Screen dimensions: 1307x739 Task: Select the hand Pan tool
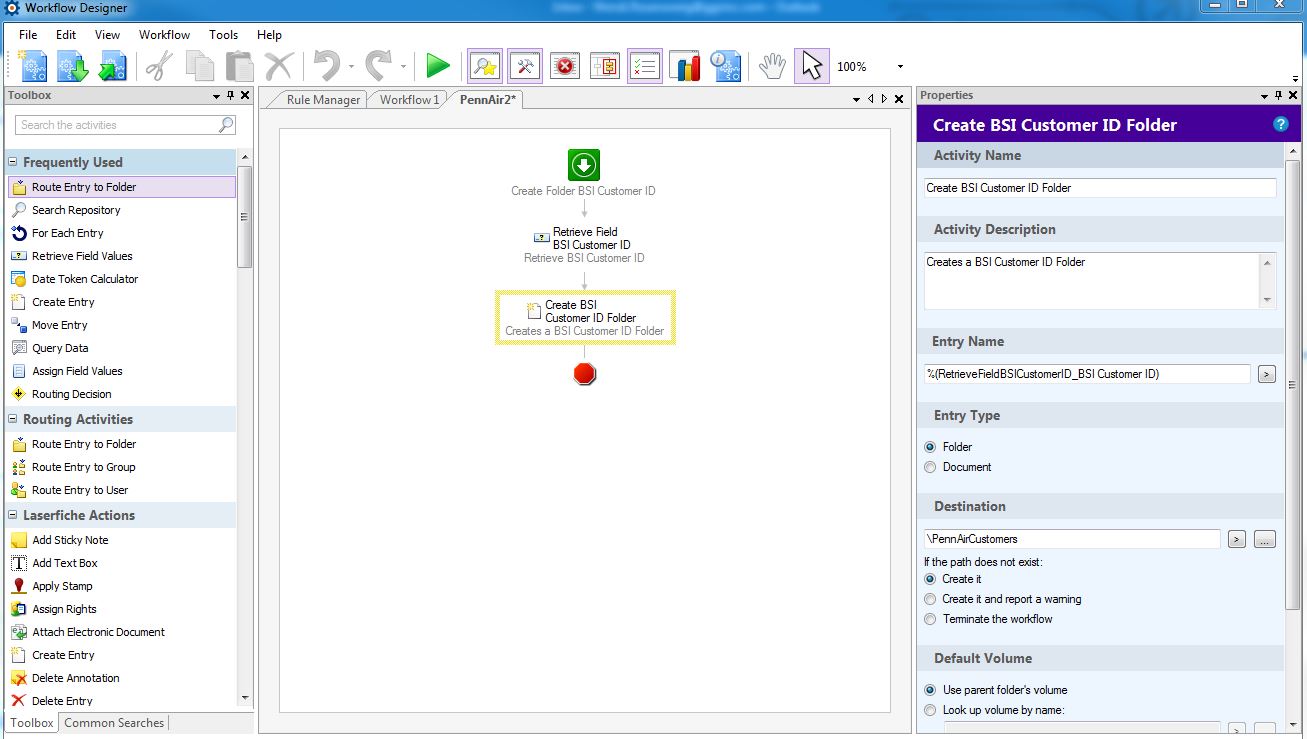(x=771, y=66)
